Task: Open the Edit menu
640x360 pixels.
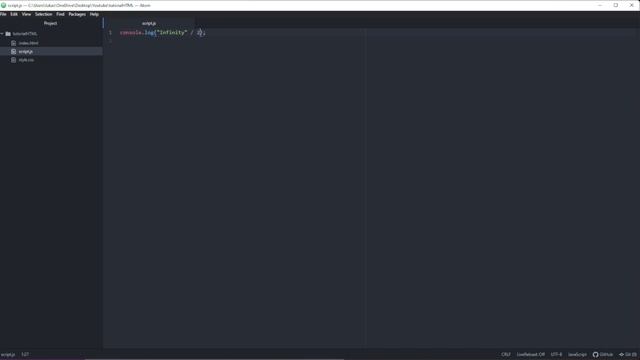Action: (14, 14)
